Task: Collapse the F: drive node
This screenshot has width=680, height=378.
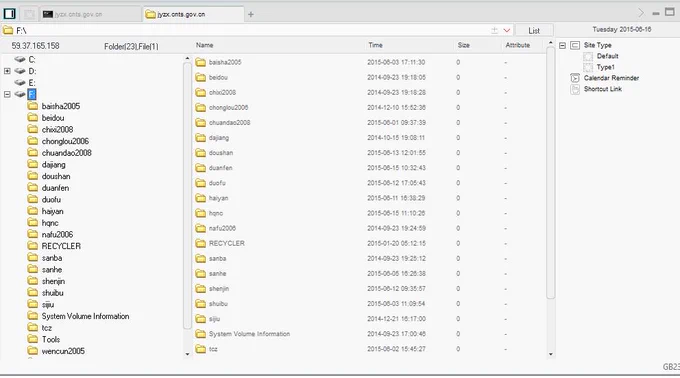Action: [x=7, y=94]
